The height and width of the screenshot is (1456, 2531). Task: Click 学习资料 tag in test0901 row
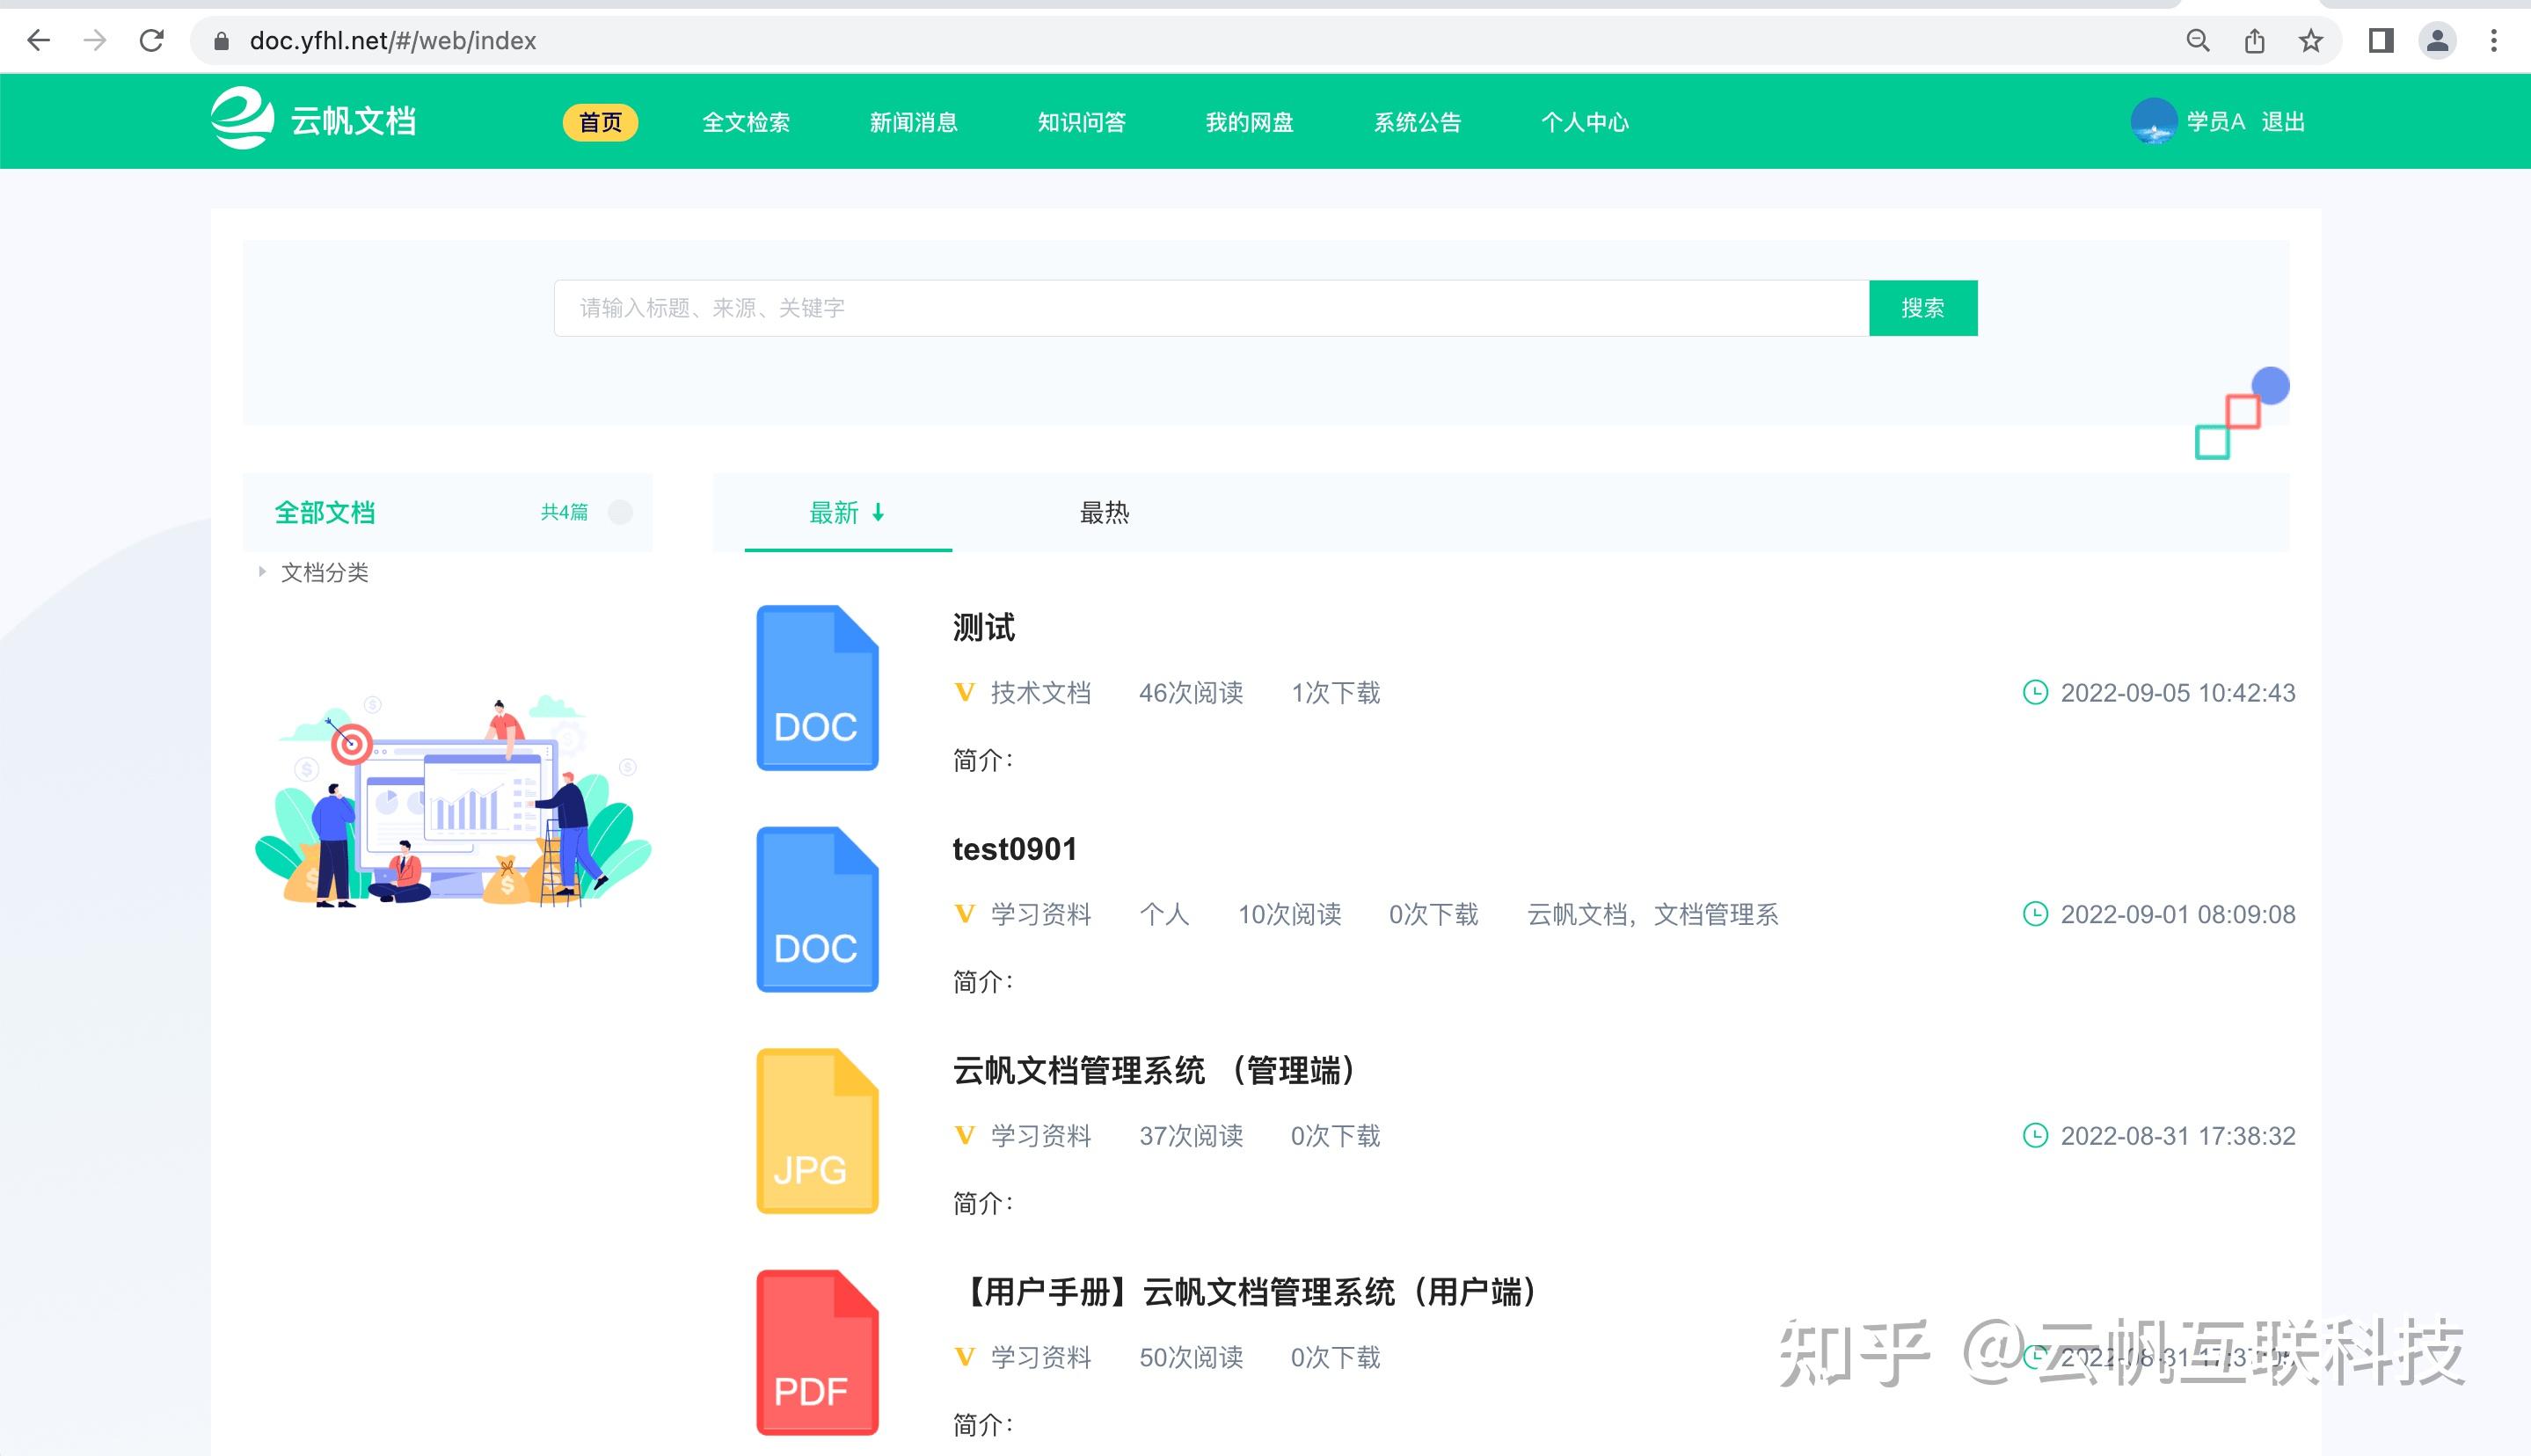(1041, 914)
